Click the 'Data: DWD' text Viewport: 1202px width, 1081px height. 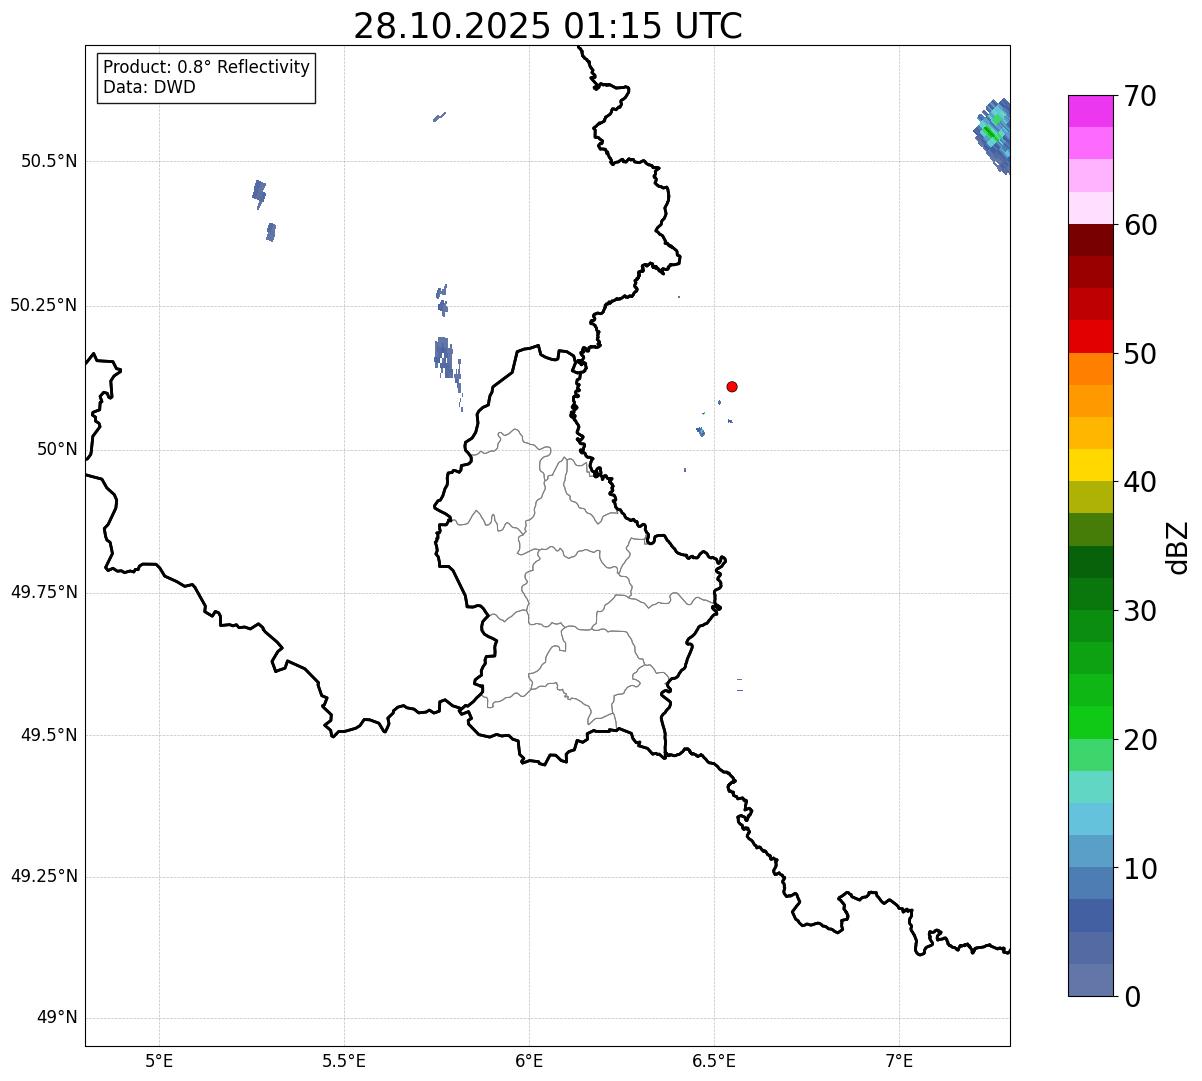click(x=150, y=87)
